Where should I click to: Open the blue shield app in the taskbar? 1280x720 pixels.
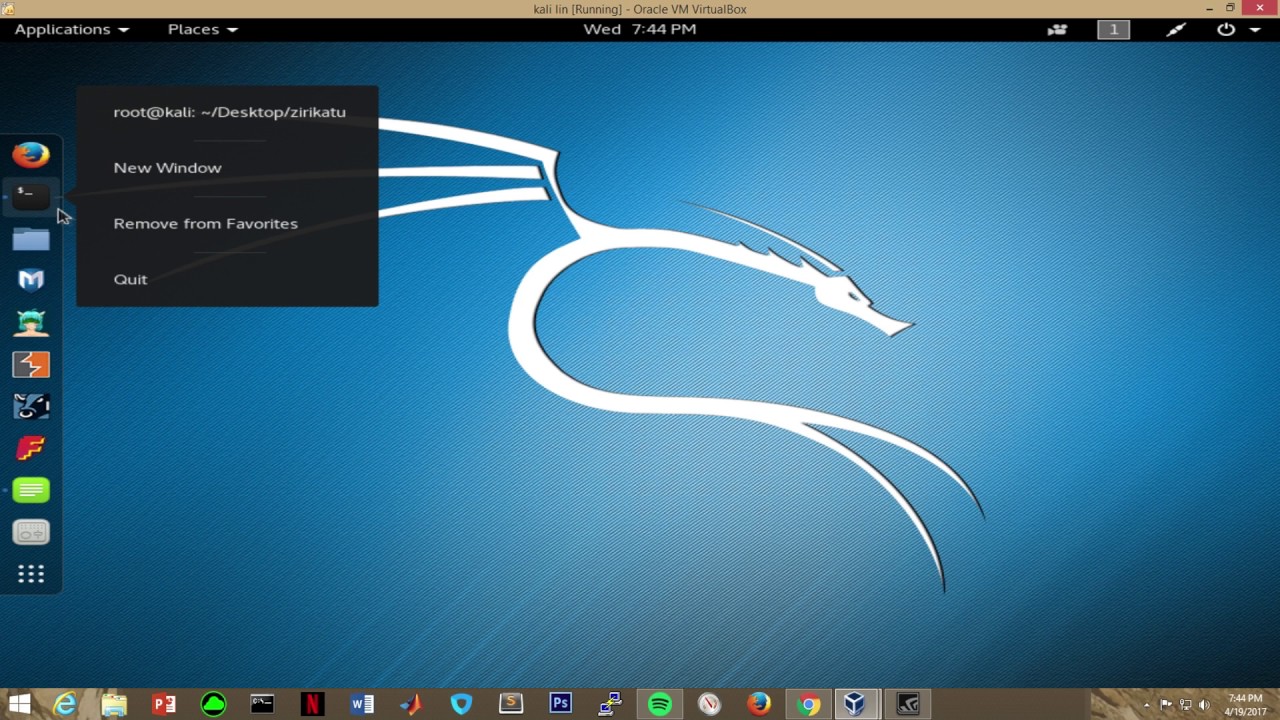[461, 704]
